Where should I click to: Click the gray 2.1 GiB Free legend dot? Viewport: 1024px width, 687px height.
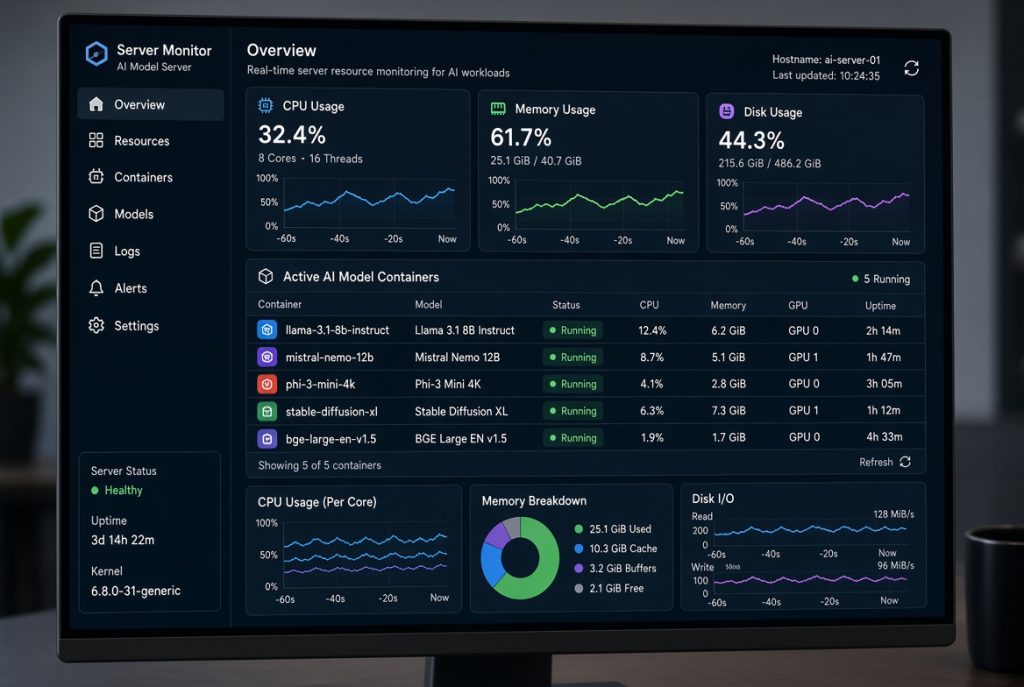point(579,588)
